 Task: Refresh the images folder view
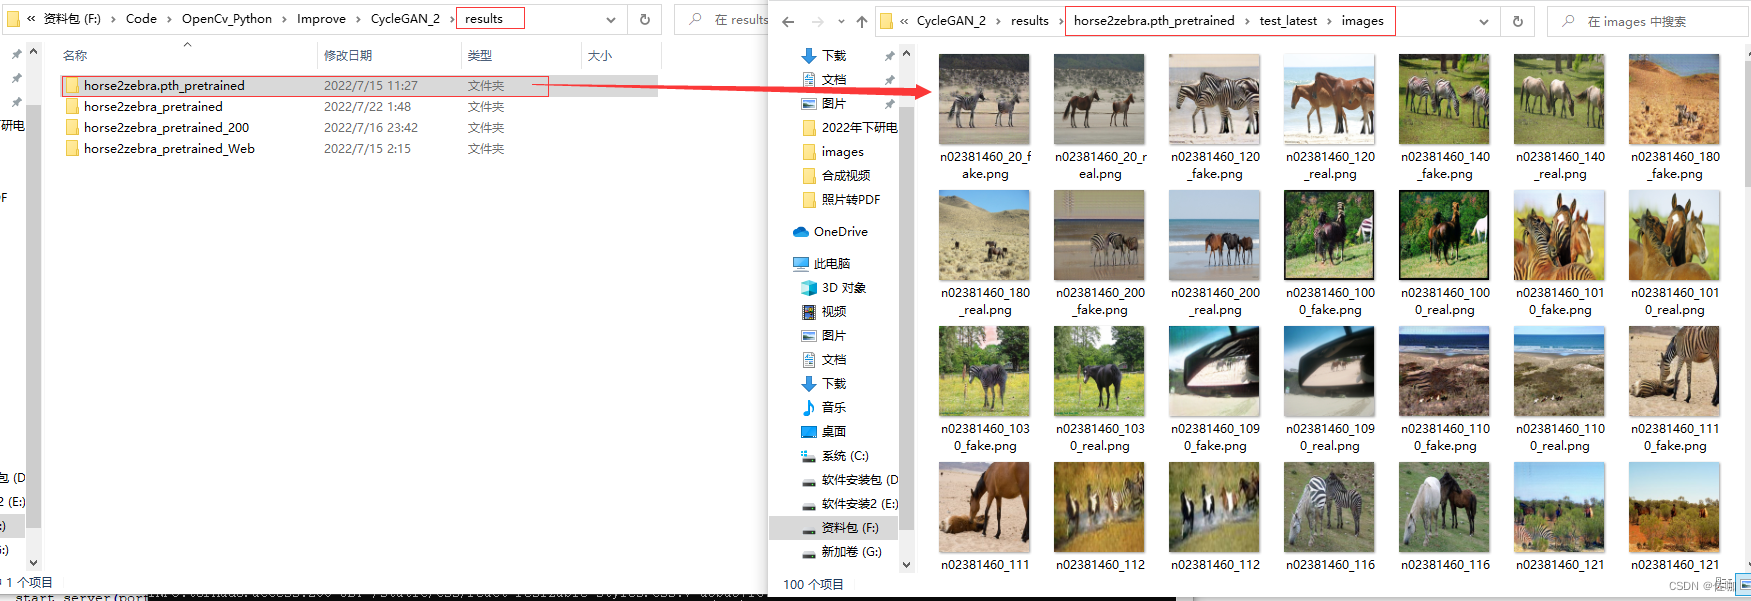coord(1517,21)
